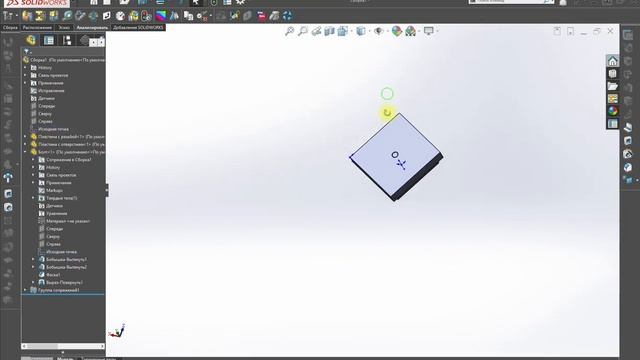Image resolution: width=640 pixels, height=360 pixels.
Task: Open the View Orientation dropdown arrow
Action: click(x=351, y=31)
